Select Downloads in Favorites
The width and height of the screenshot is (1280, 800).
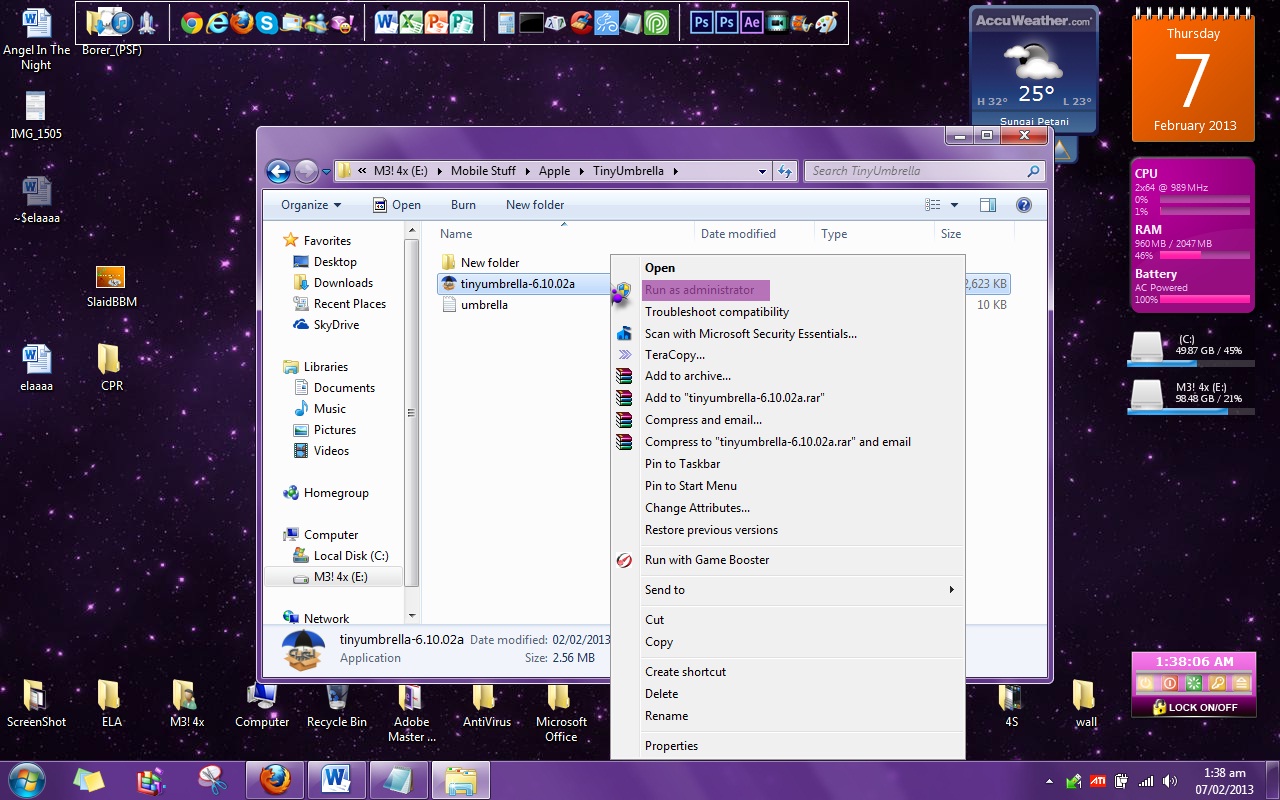333,283
